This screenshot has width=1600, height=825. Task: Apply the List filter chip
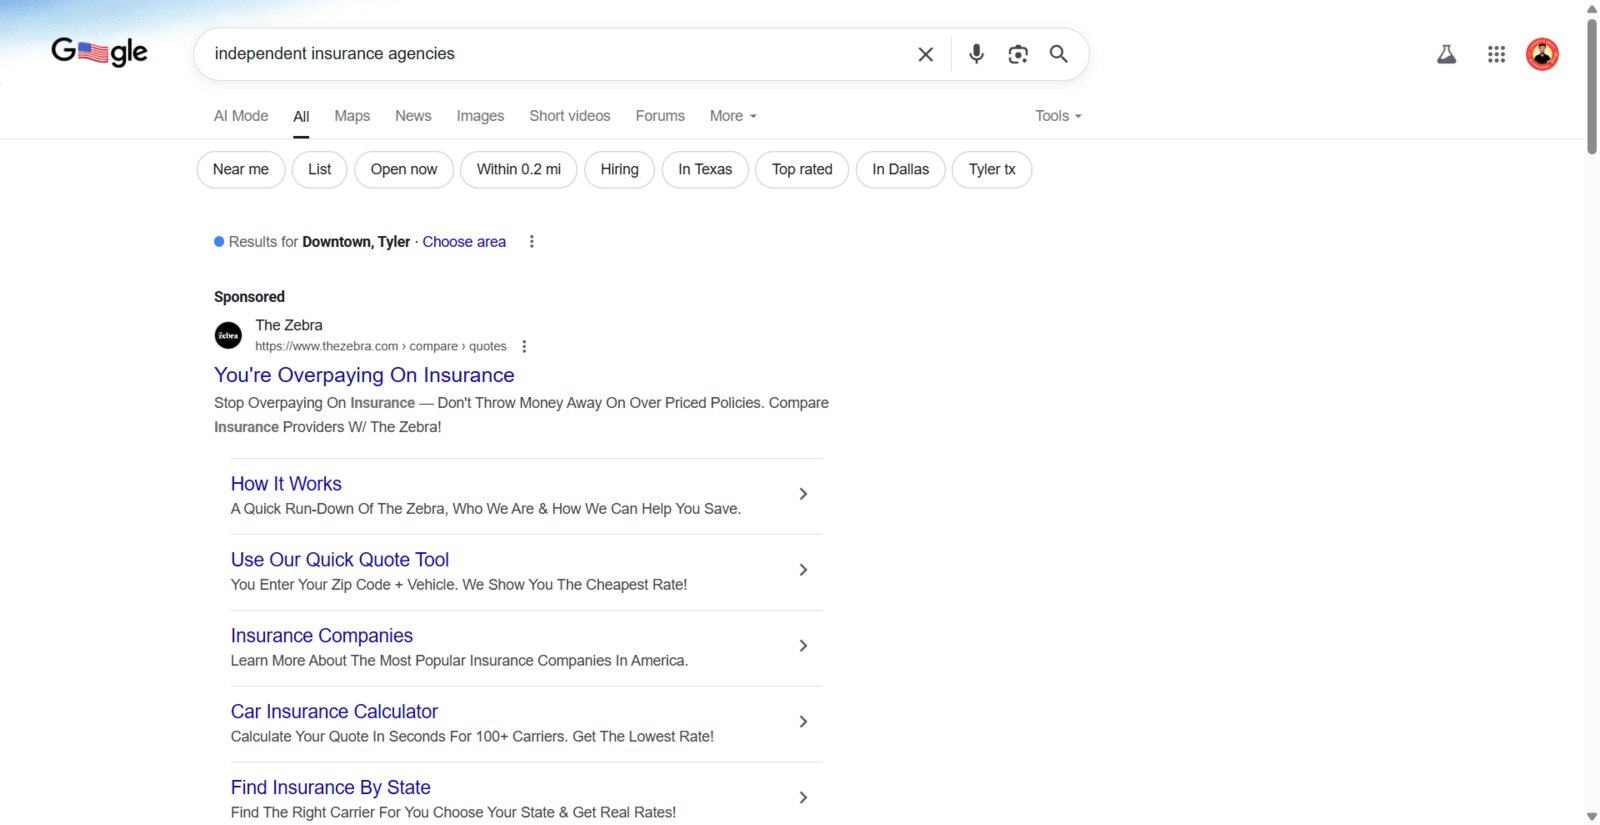pyautogui.click(x=320, y=170)
